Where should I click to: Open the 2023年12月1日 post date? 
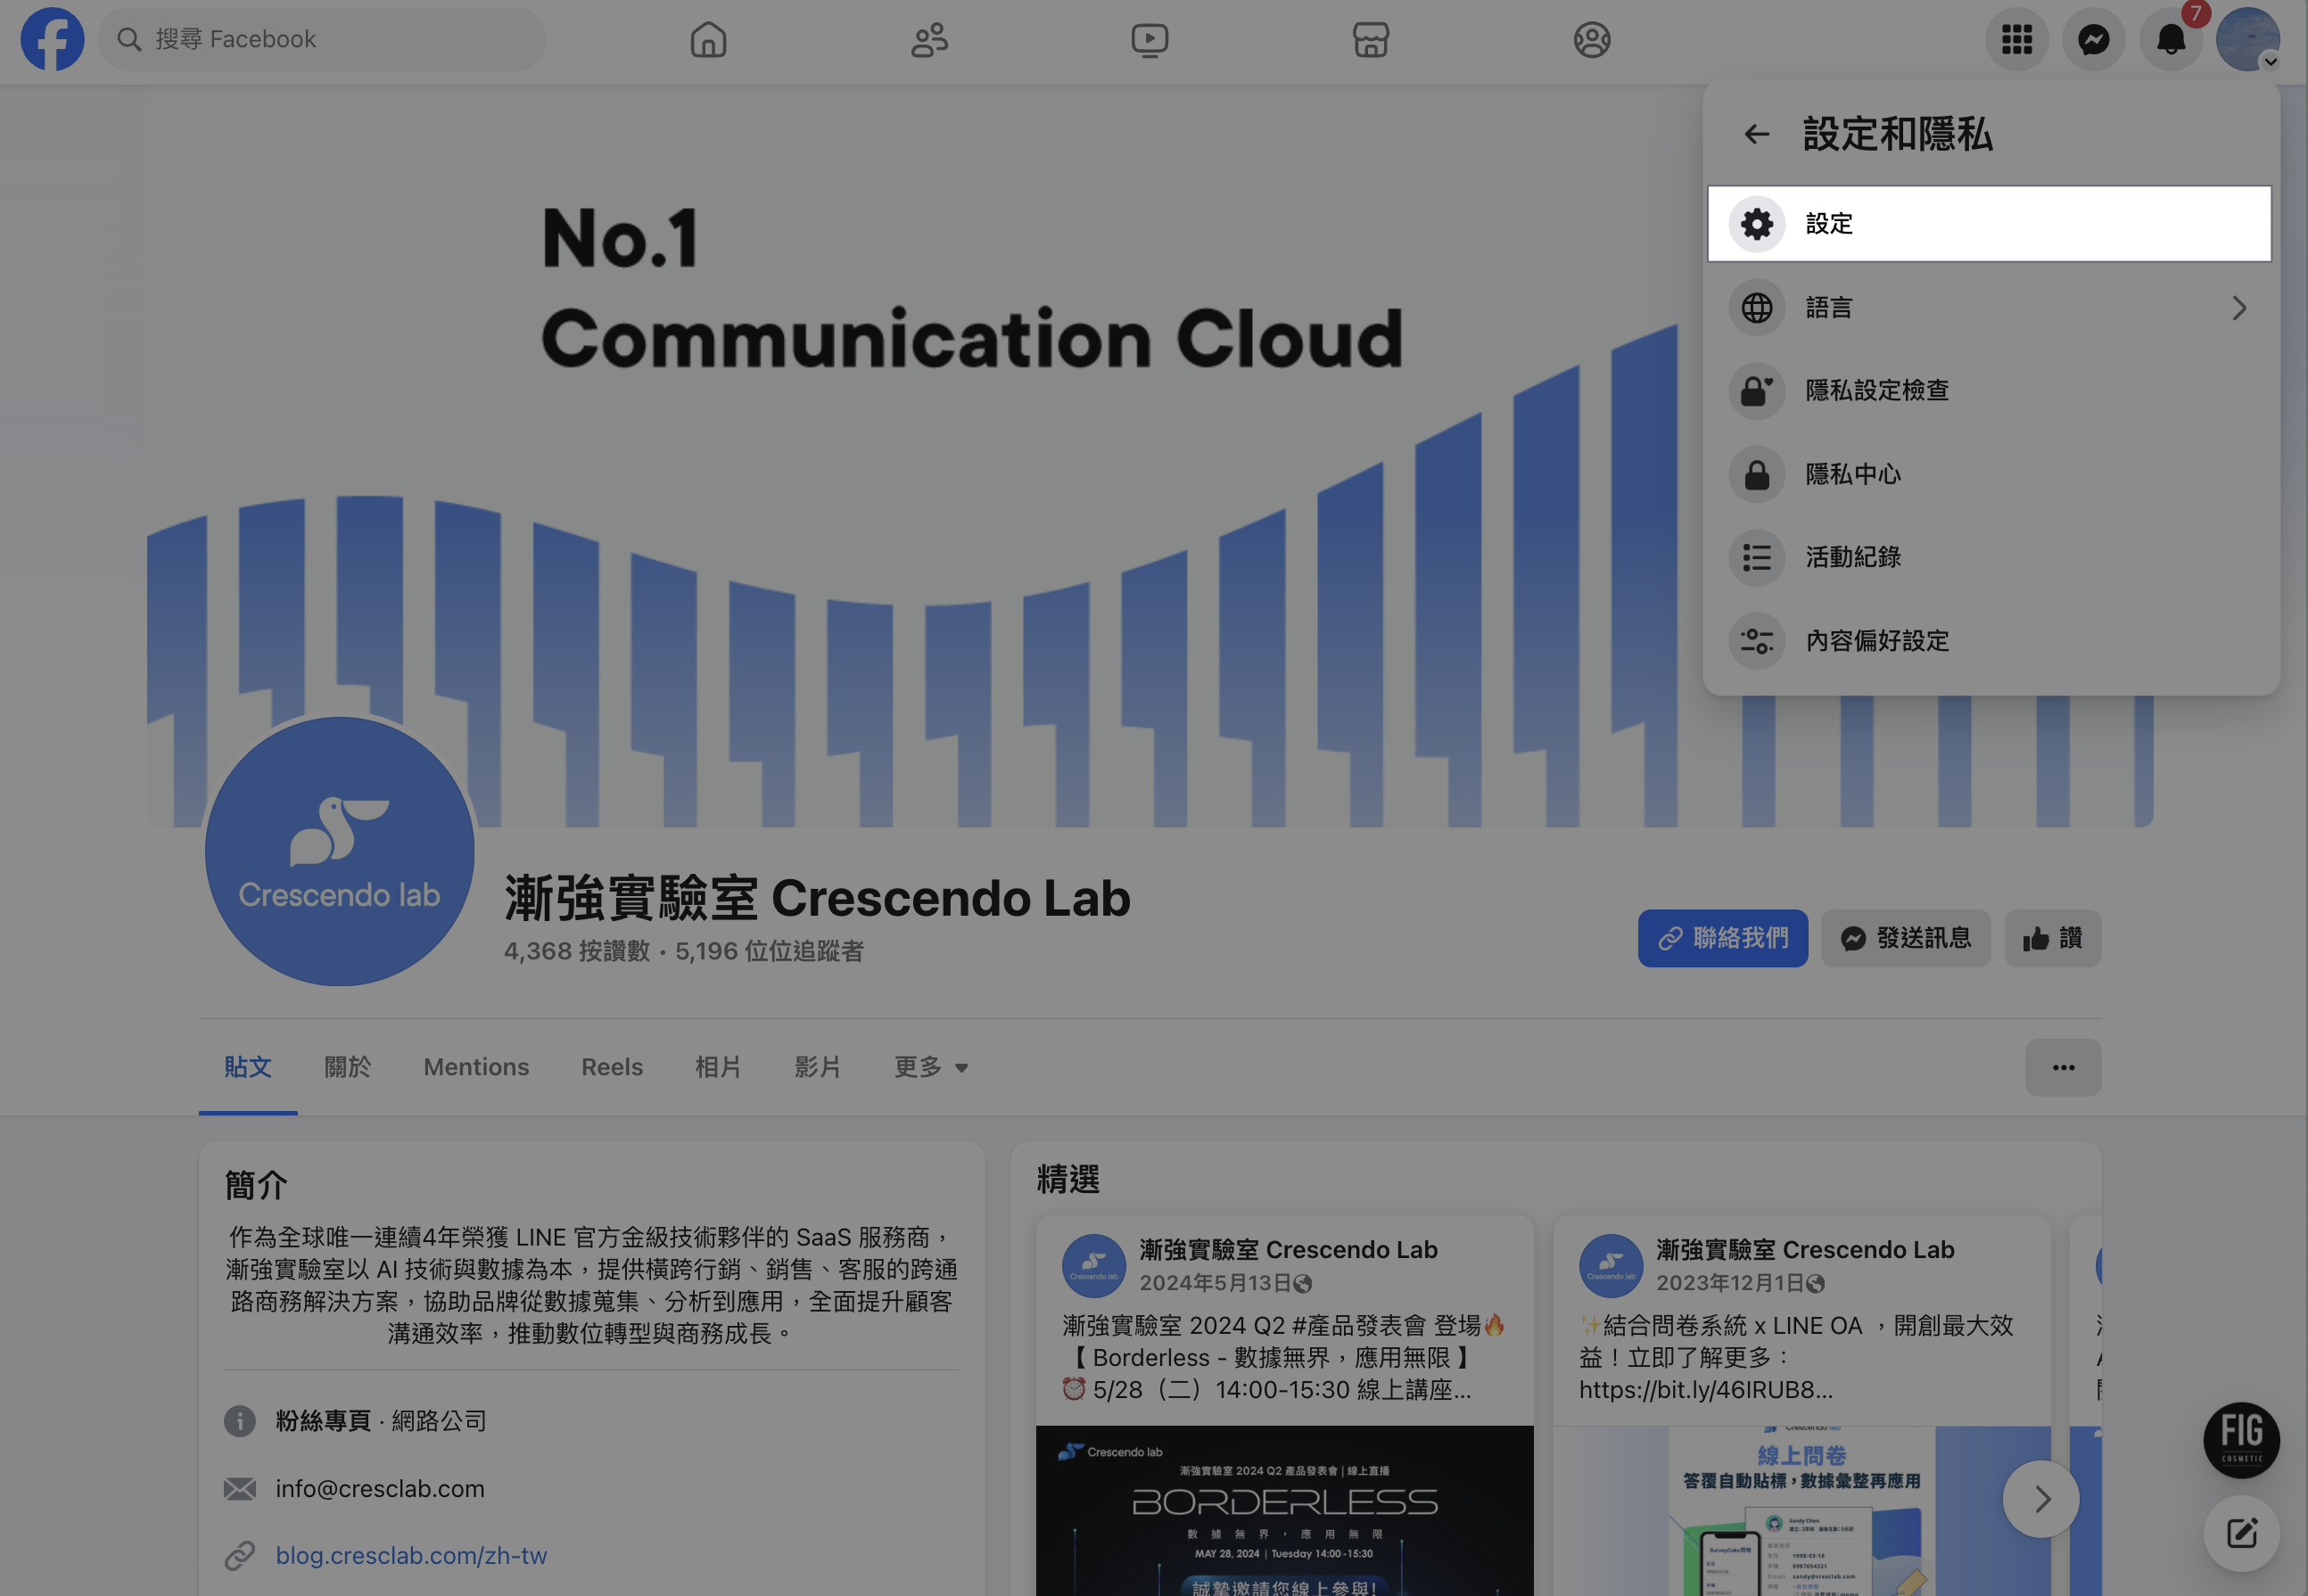pos(1730,1283)
